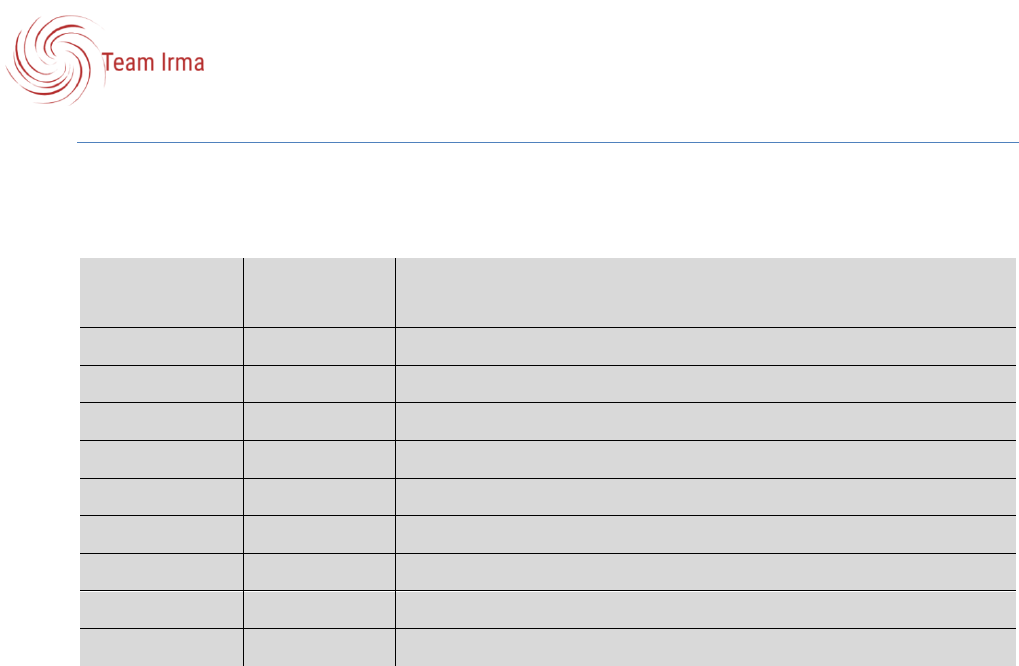Select middle column cell in table's ninth row
Screen dimensions: 1019x666
click(318, 610)
